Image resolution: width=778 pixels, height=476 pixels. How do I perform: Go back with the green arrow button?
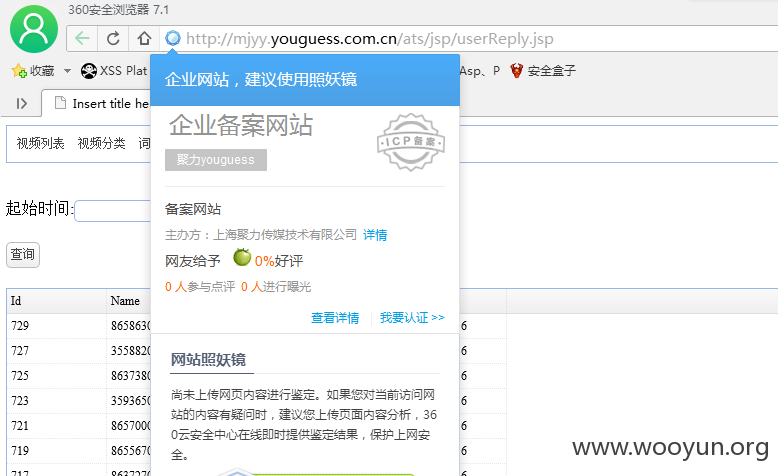pos(82,38)
